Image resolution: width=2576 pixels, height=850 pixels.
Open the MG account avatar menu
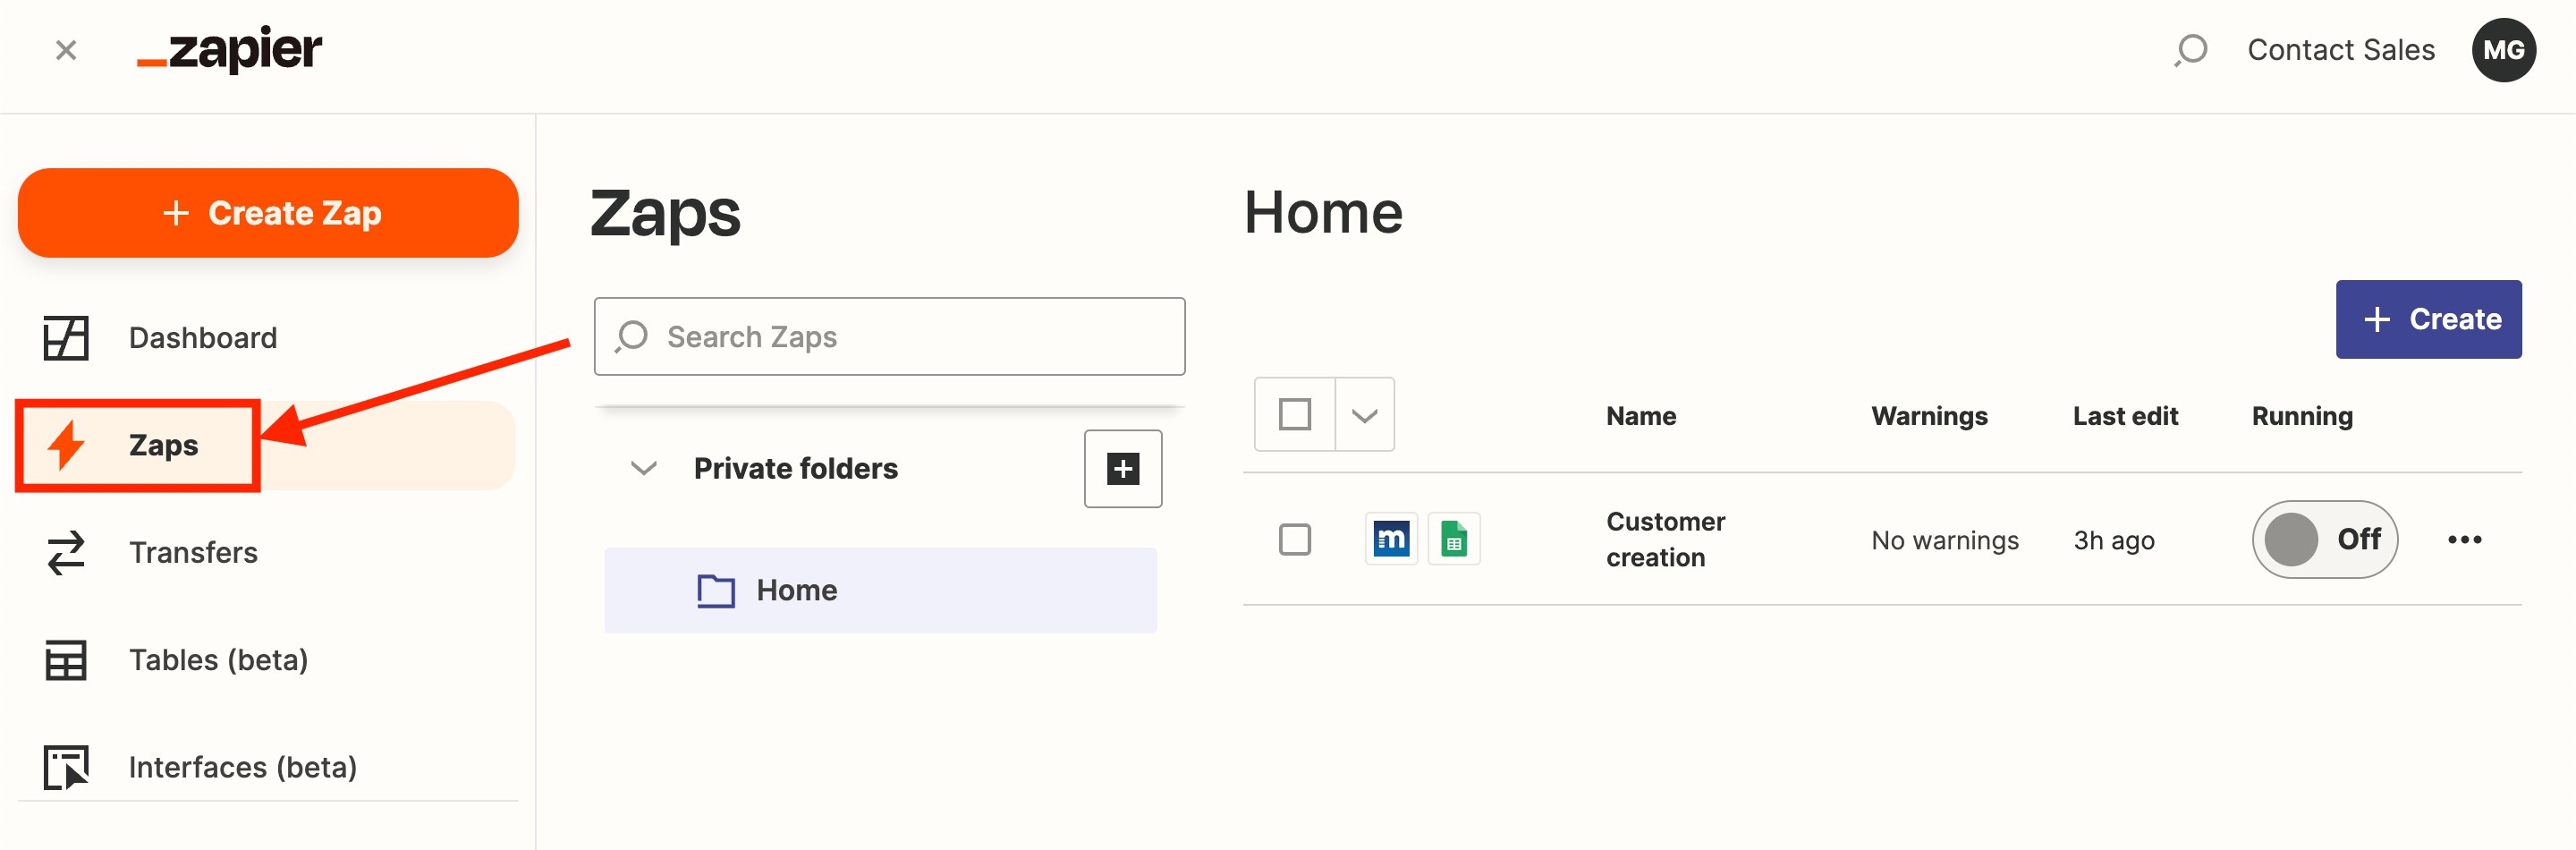2503,50
